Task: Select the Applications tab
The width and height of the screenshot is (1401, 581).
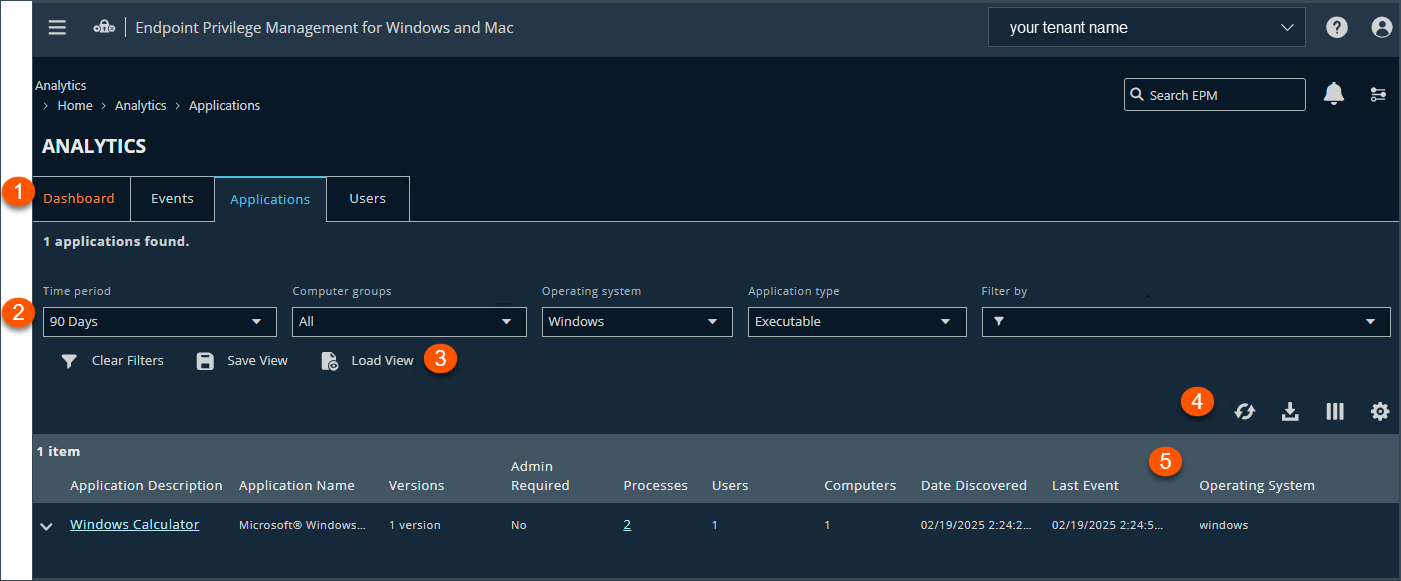Action: tap(270, 199)
